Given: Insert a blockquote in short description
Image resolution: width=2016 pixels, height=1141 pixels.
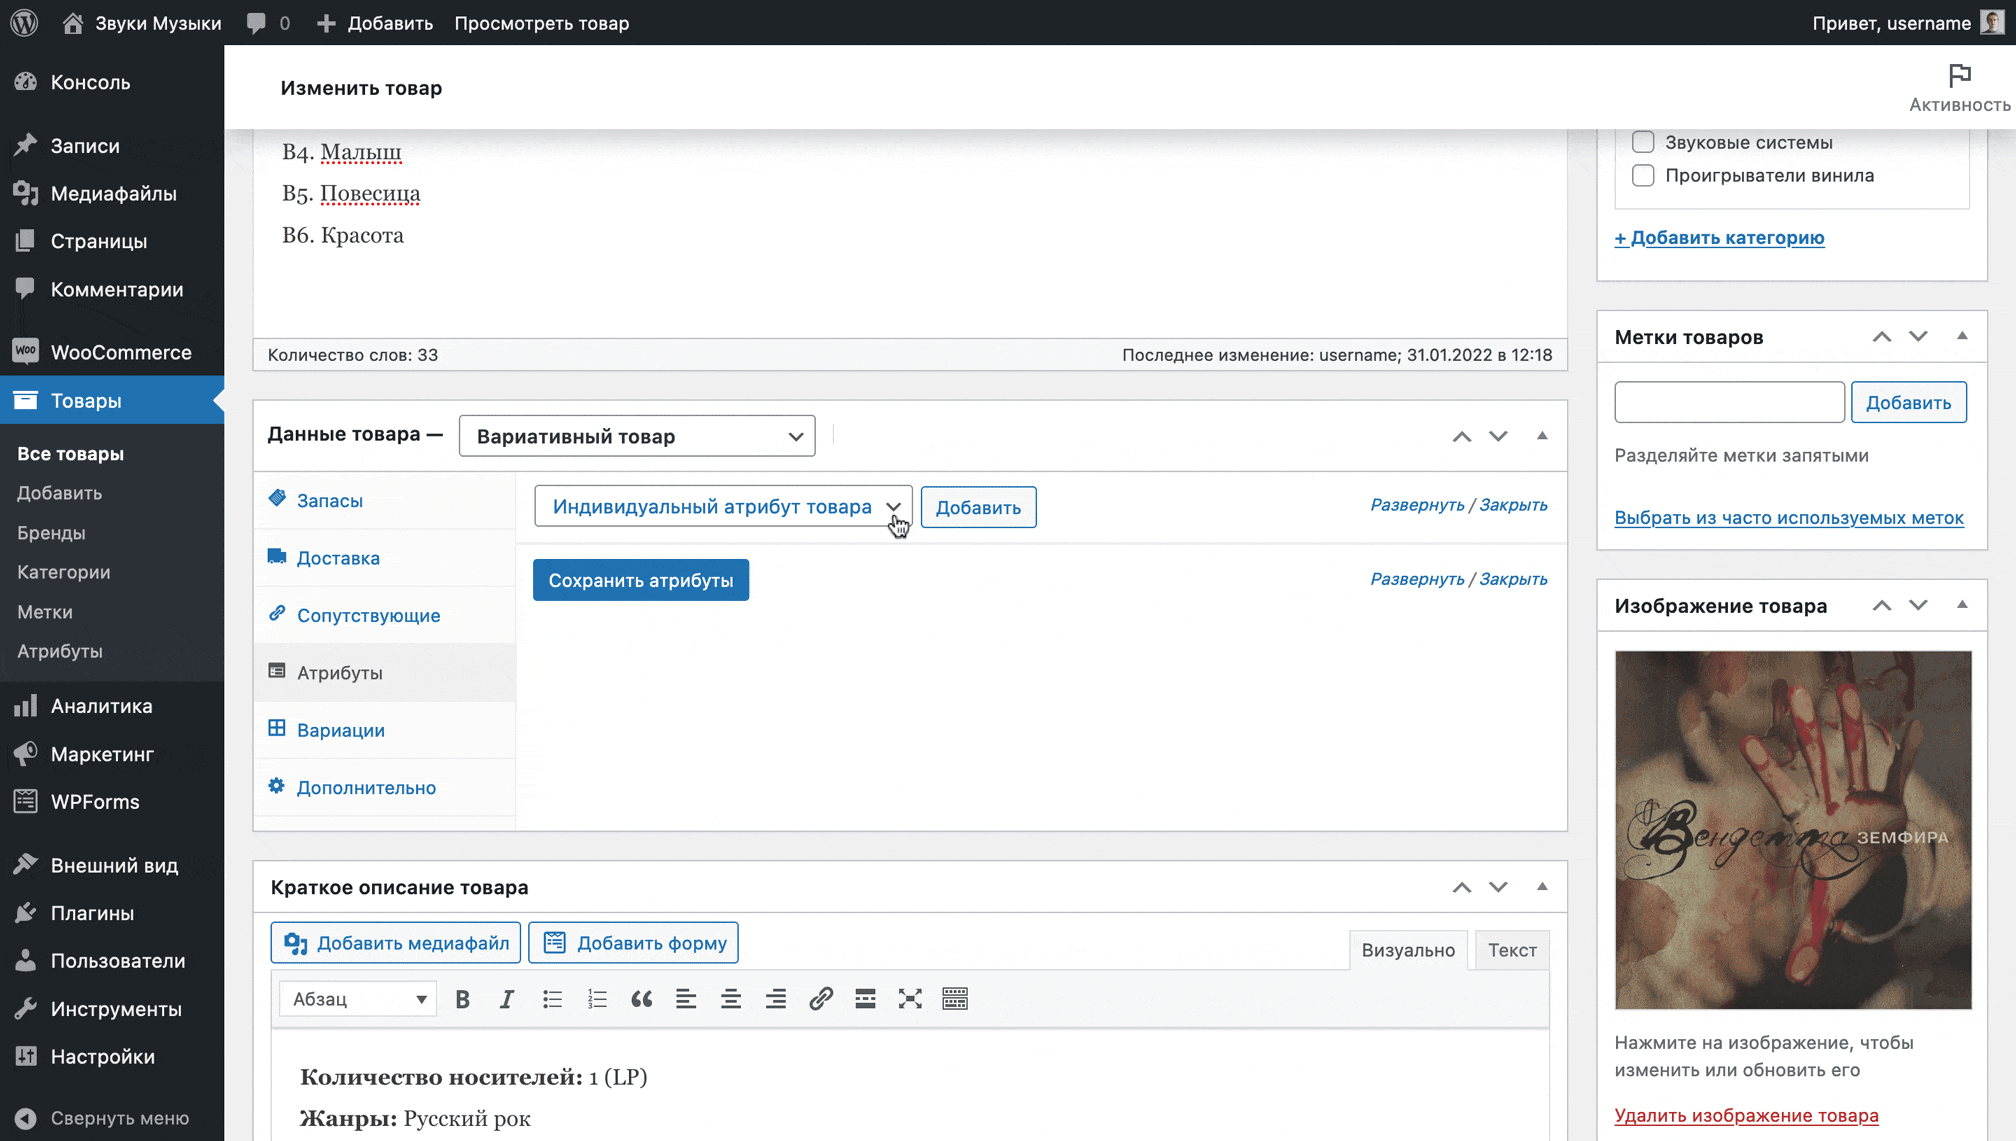Looking at the screenshot, I should point(641,999).
